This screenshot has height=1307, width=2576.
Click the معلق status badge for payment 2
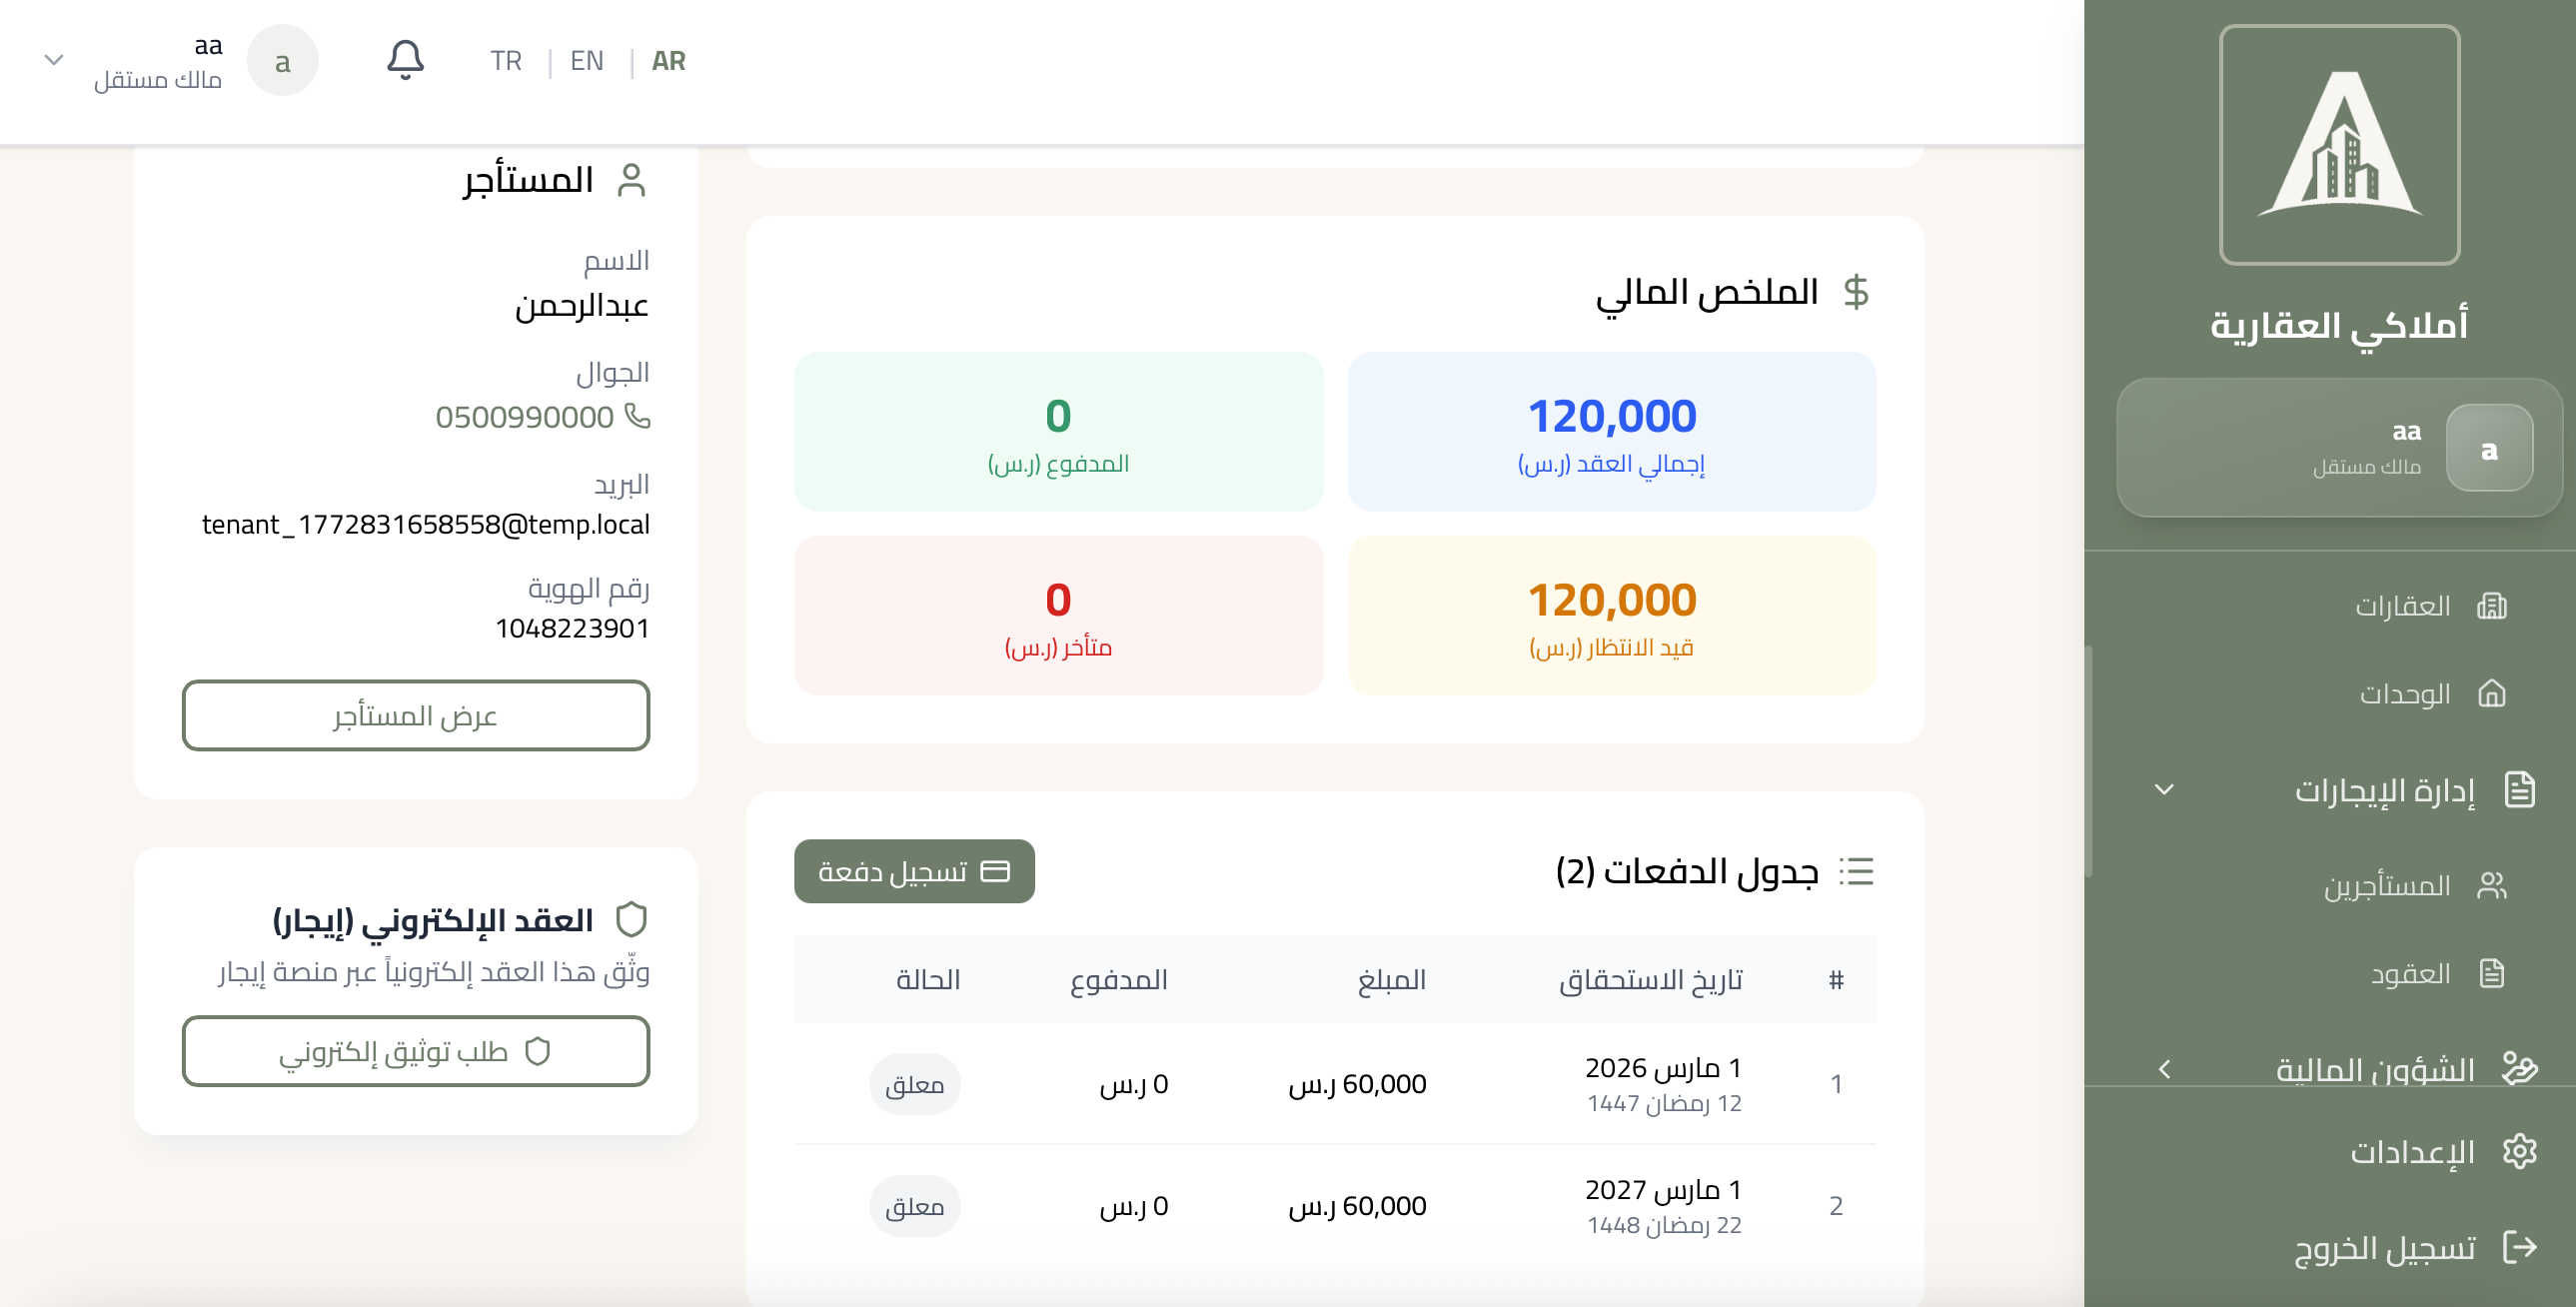[x=914, y=1205]
